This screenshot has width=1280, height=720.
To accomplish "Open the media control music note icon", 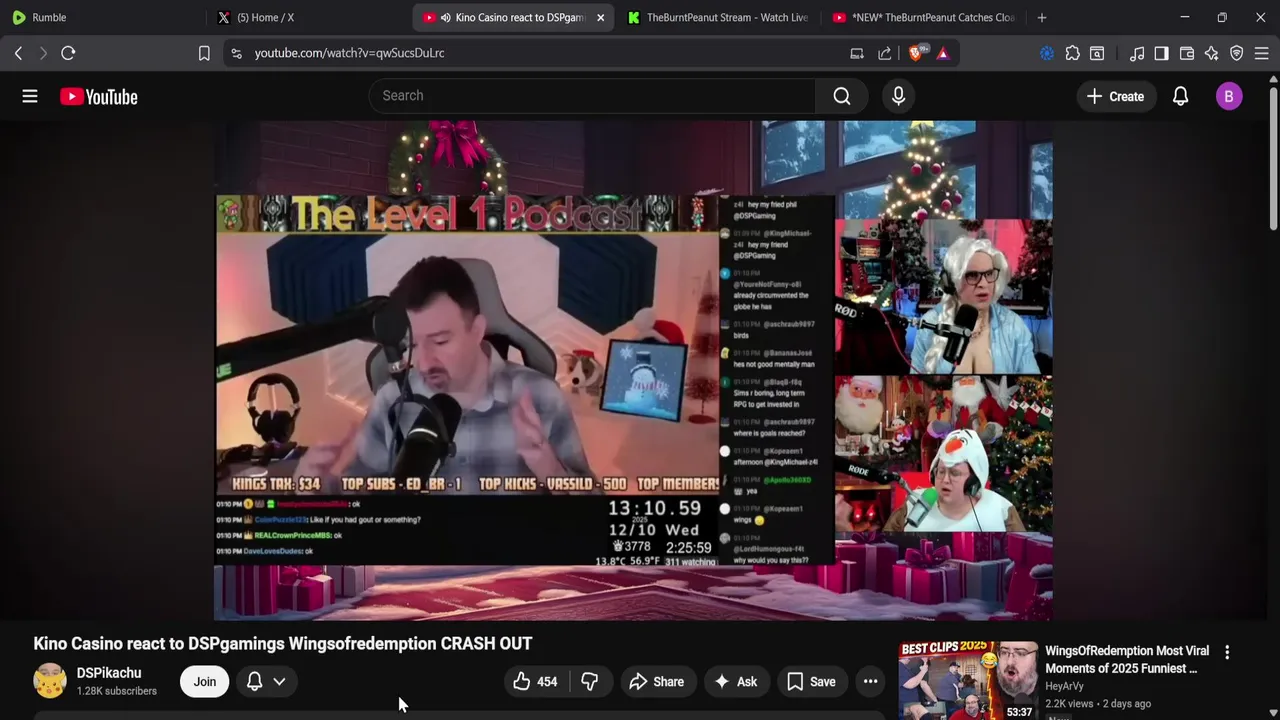I will pyautogui.click(x=1137, y=53).
